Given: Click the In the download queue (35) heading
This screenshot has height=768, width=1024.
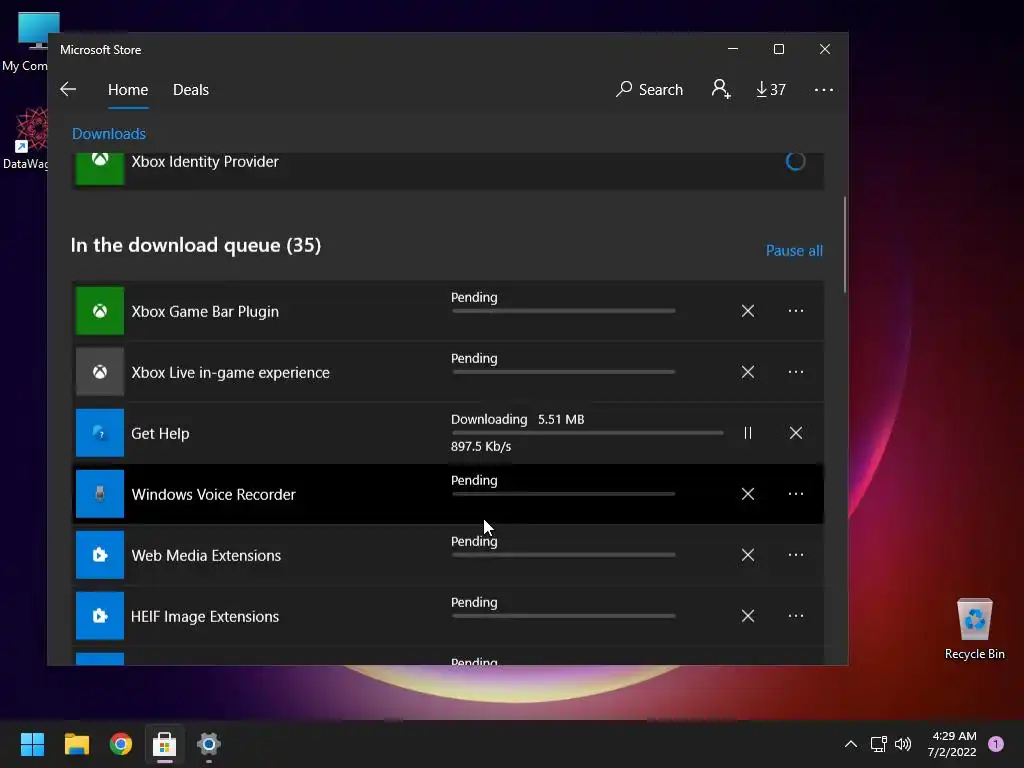Looking at the screenshot, I should 195,246.
